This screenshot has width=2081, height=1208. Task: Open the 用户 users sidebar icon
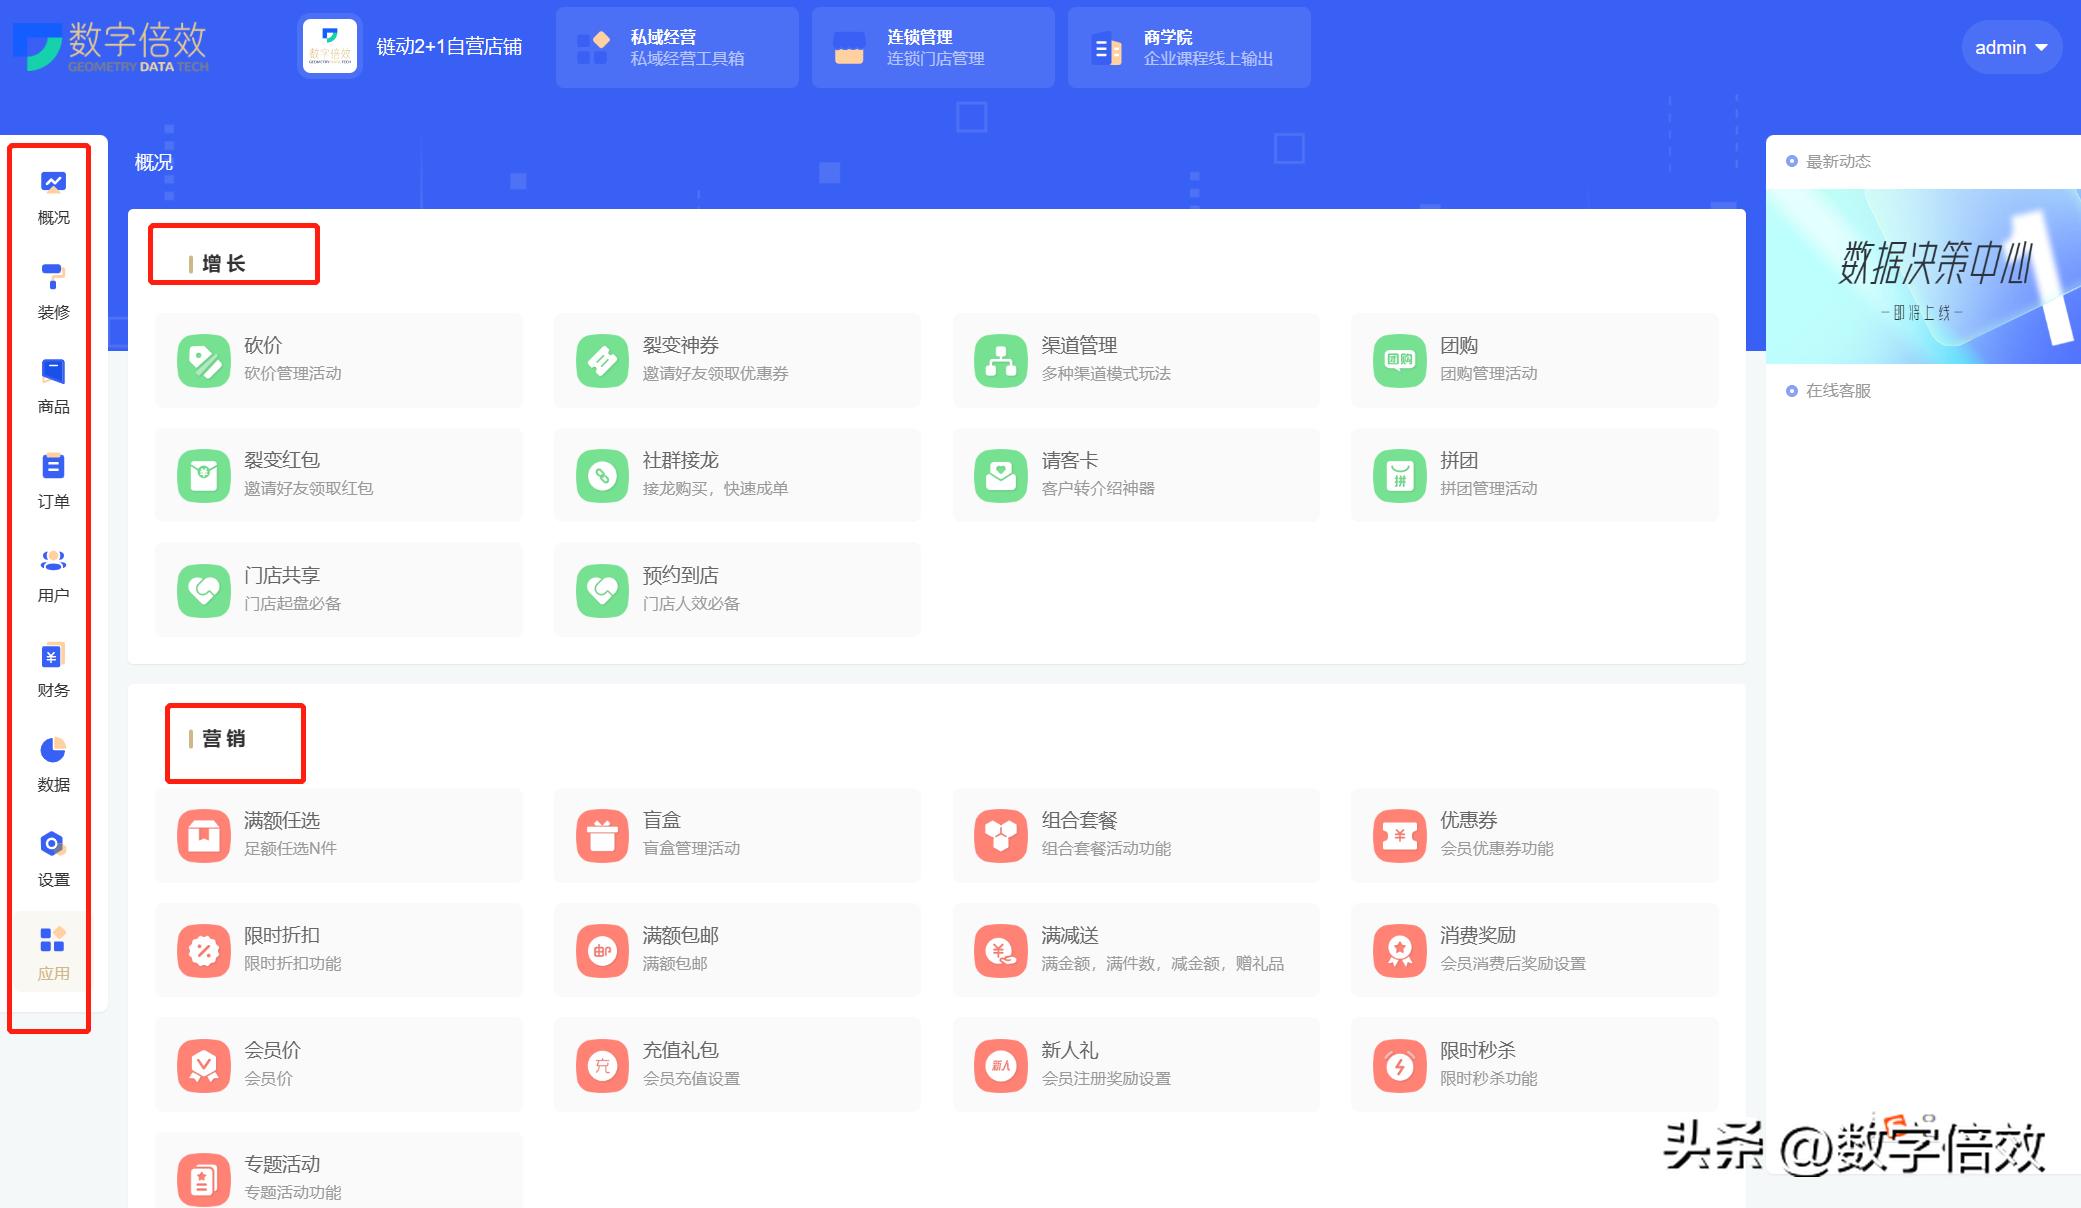(x=52, y=572)
